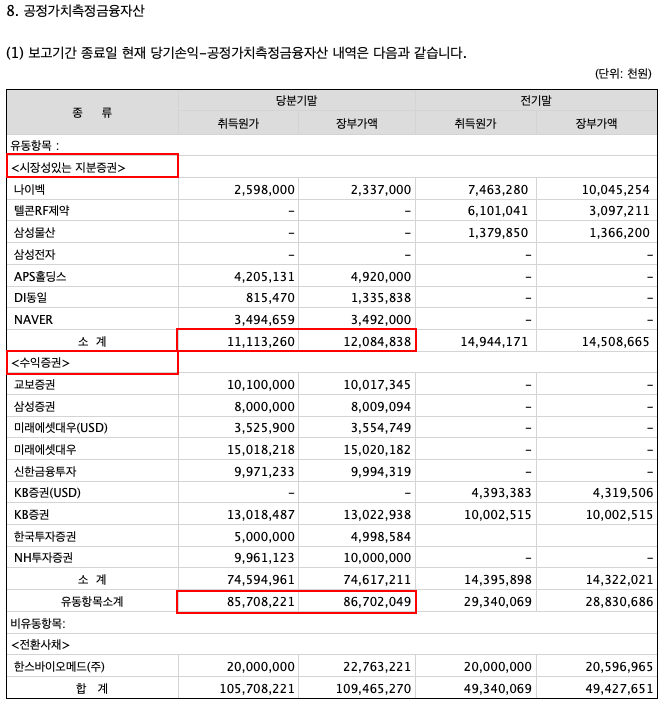Select the 'DI동일' row label

31,298
